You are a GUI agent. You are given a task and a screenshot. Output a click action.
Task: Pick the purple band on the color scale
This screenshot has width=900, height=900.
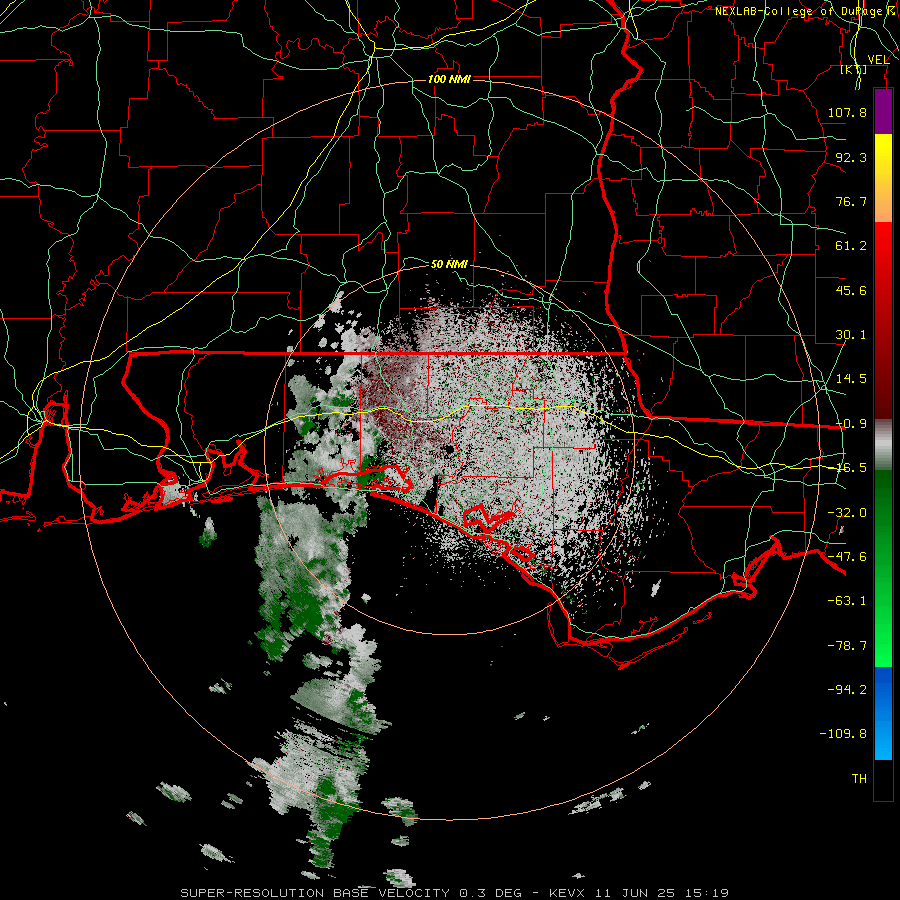click(x=883, y=111)
